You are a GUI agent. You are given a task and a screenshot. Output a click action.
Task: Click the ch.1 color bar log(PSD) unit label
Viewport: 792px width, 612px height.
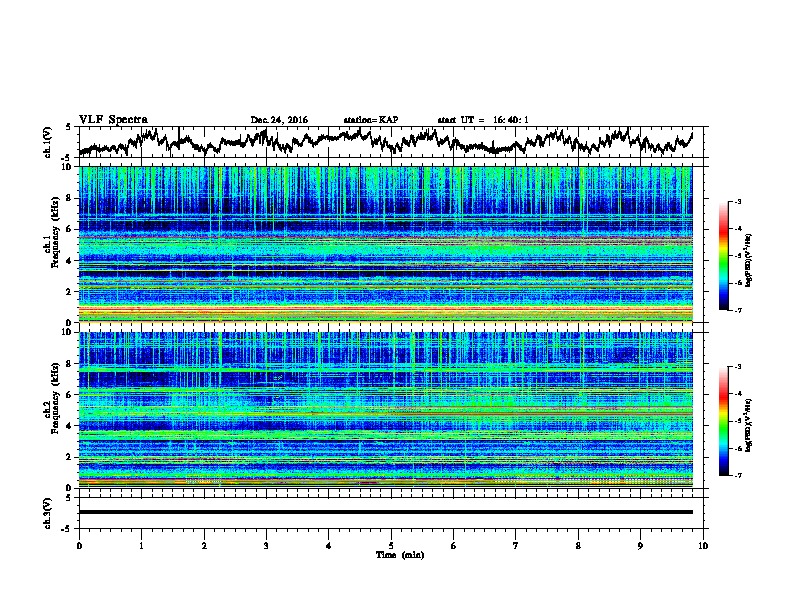pos(749,261)
